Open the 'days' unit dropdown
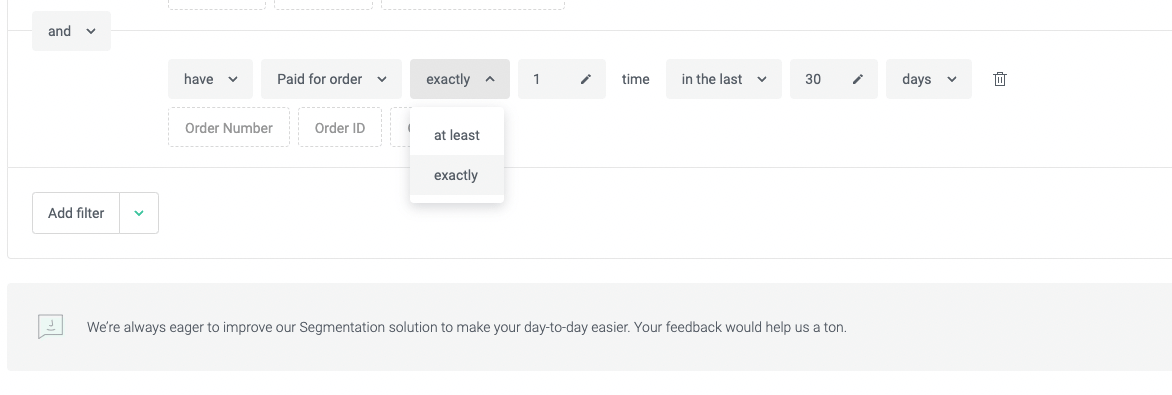Screen dimensions: 1172x395 pyautogui.click(x=928, y=79)
